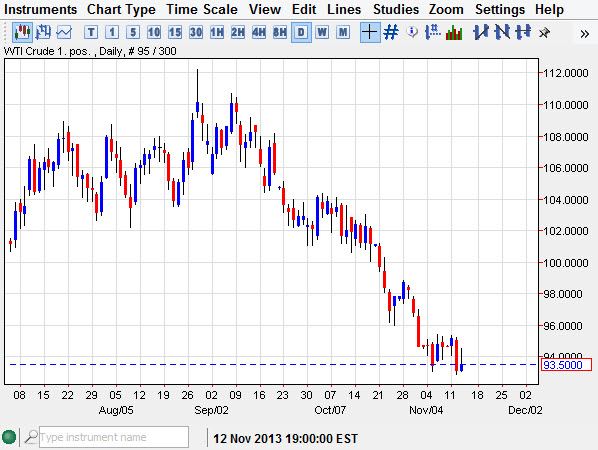Image resolution: width=598 pixels, height=450 pixels.
Task: Click the price scale options icon
Action: (433, 32)
